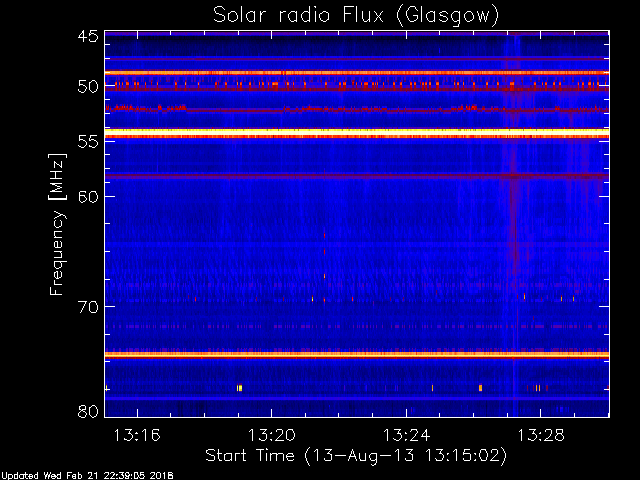Click the bright orange band near 74 MHz
This screenshot has width=640, height=480.
point(357,355)
